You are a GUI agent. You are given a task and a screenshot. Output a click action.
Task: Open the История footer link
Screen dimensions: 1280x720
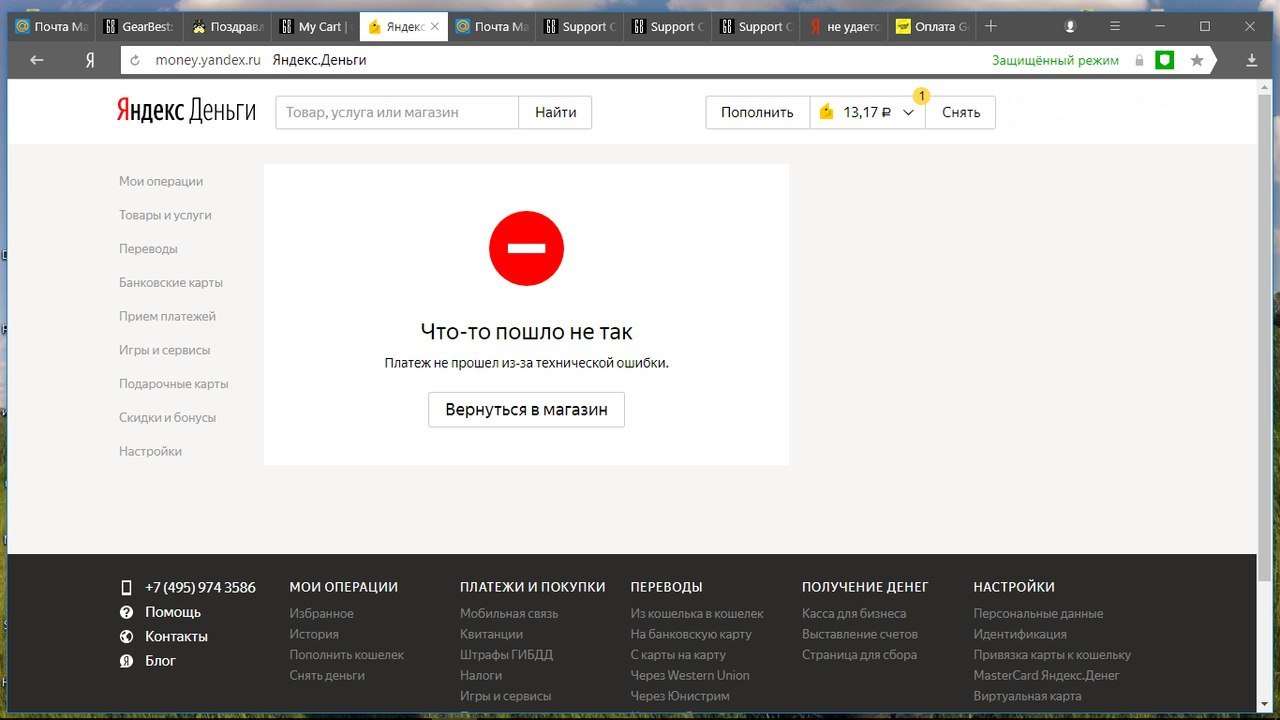[x=314, y=634]
